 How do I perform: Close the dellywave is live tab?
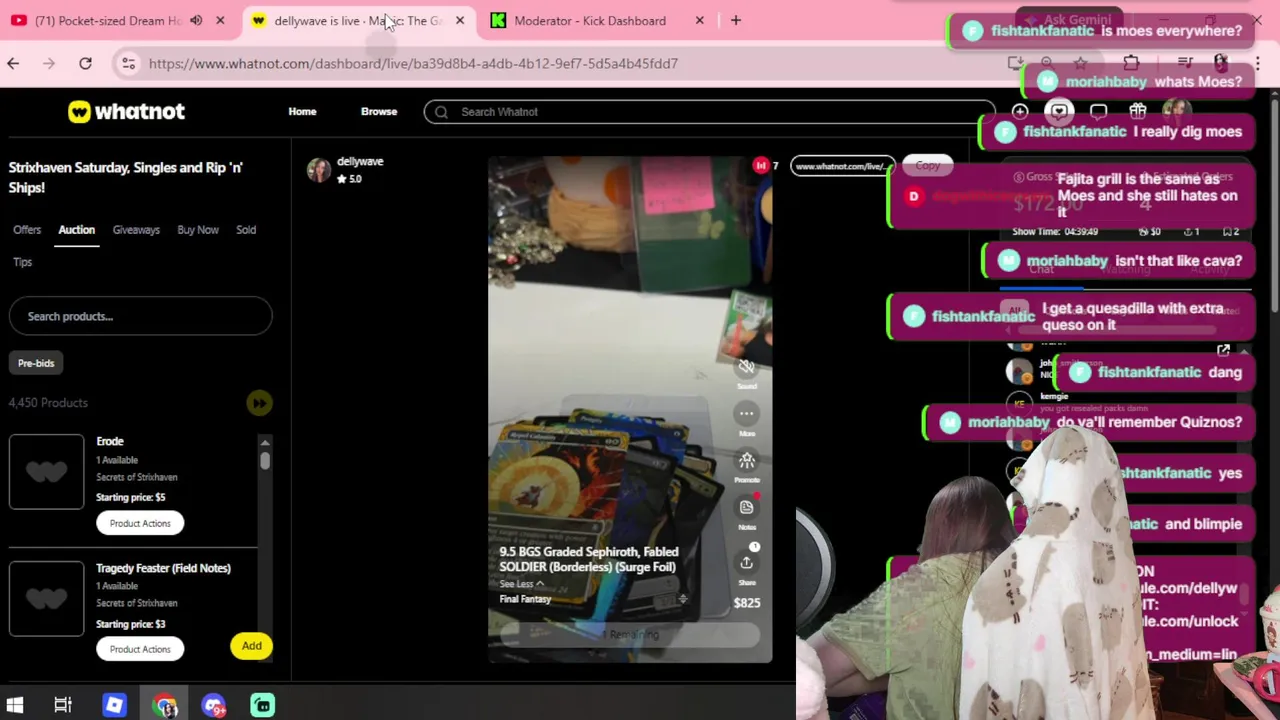(460, 20)
